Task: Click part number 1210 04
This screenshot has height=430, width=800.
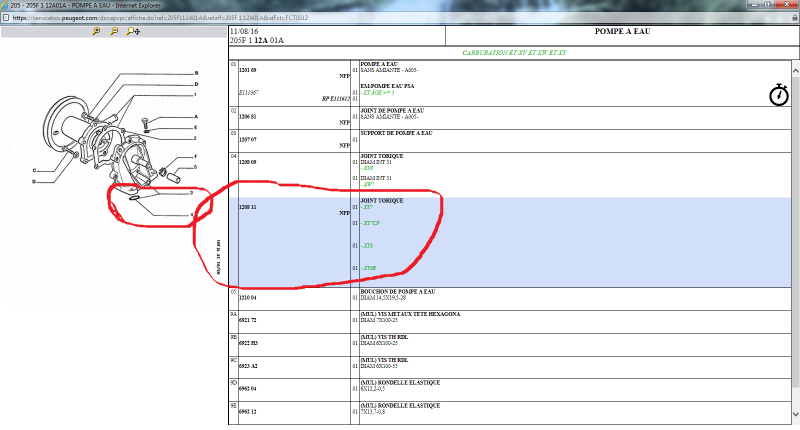Action: (x=248, y=298)
